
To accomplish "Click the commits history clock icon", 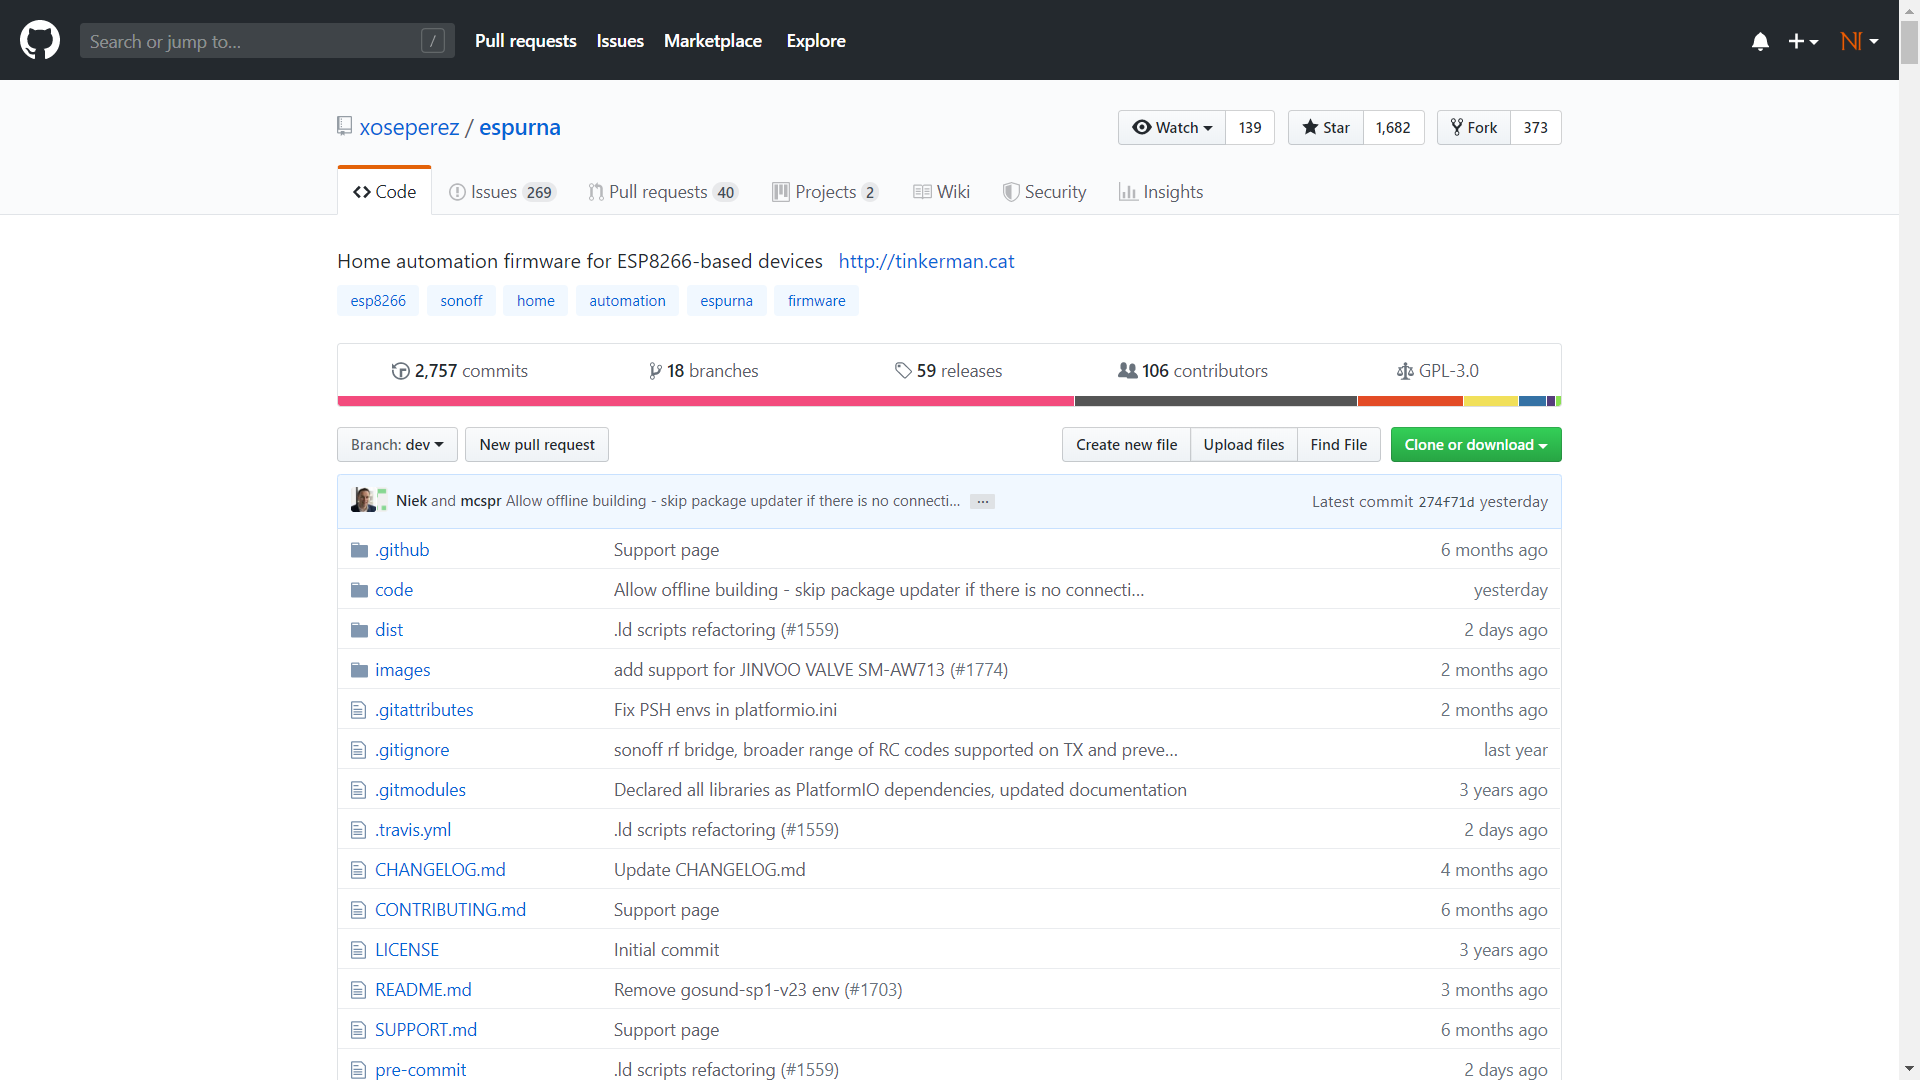I will (400, 371).
